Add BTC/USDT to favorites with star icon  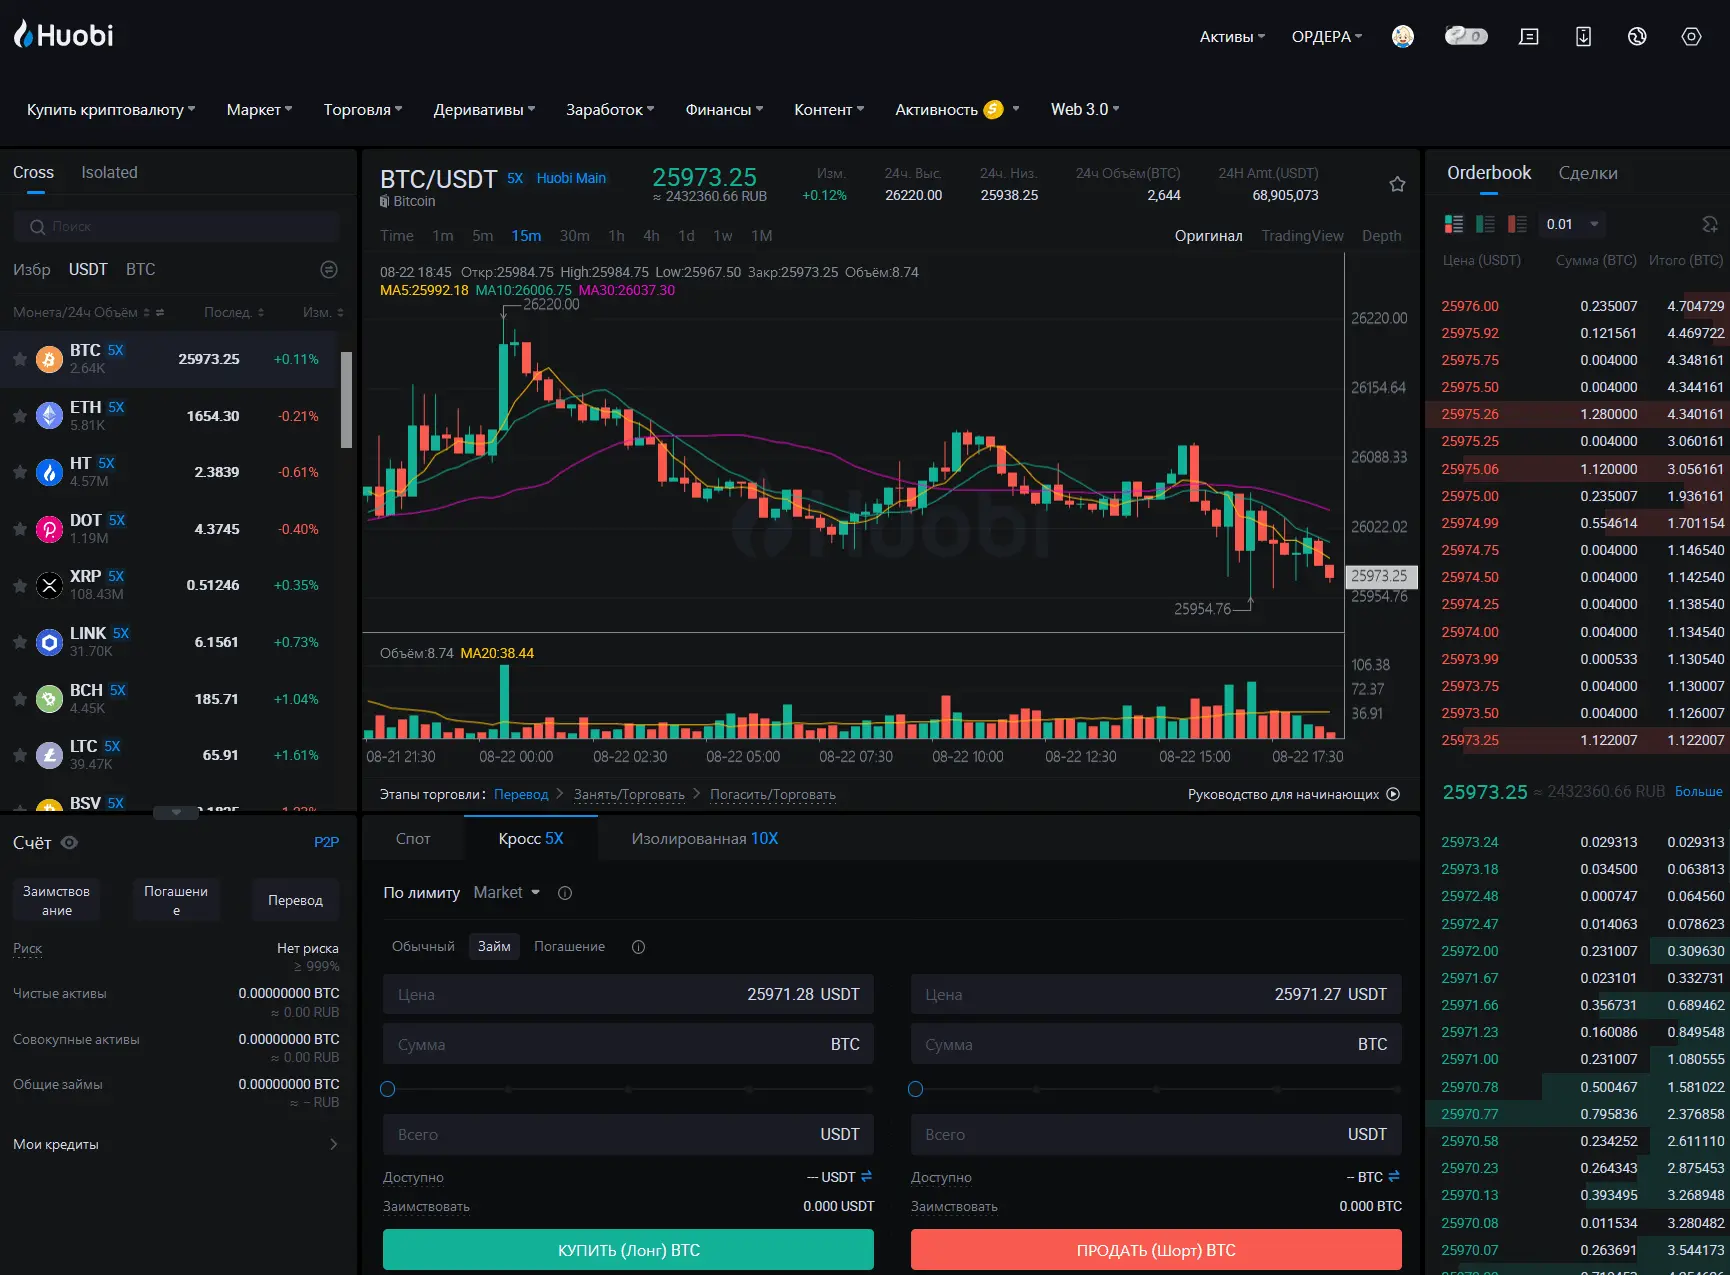click(x=1397, y=184)
